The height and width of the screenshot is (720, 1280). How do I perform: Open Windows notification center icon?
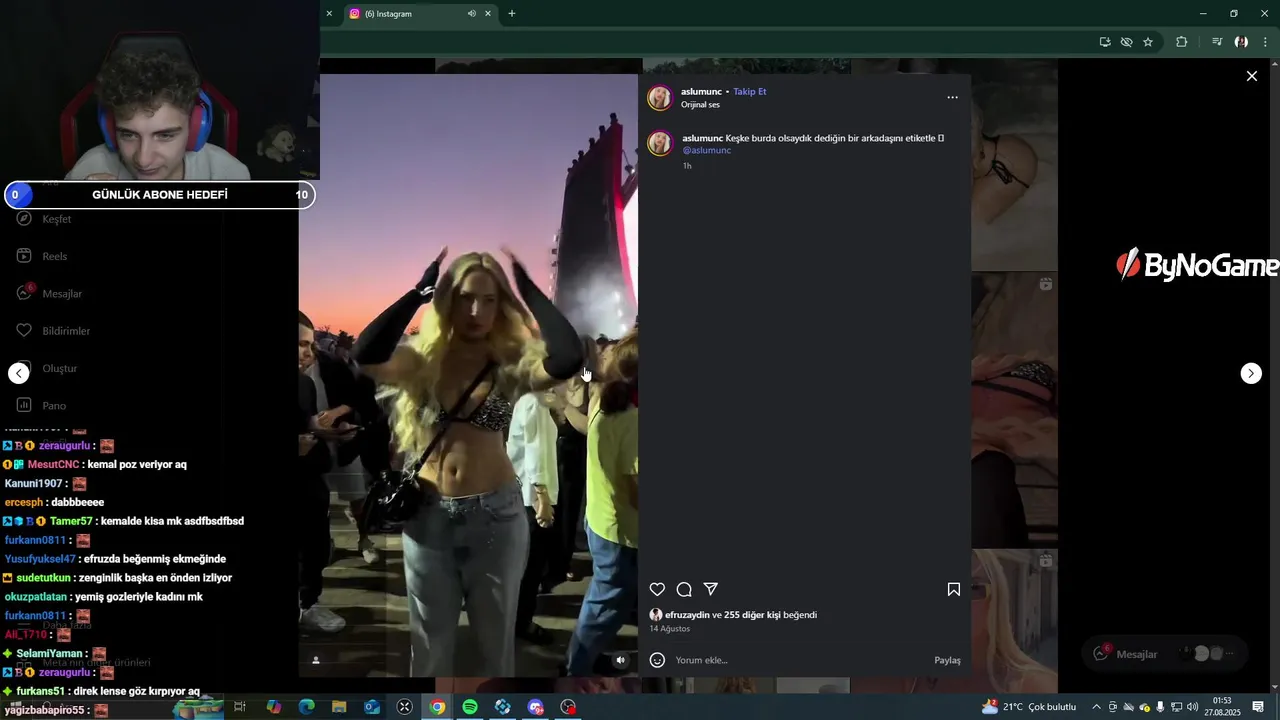pos(1258,707)
